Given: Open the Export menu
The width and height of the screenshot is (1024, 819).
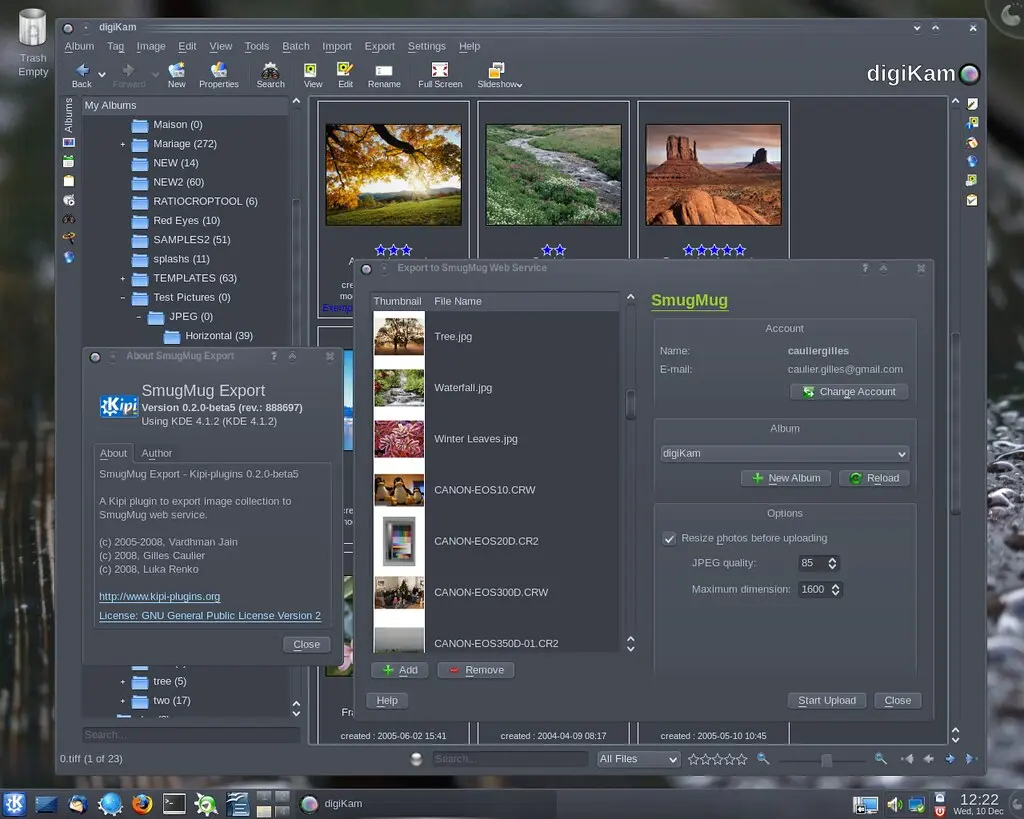Looking at the screenshot, I should point(379,46).
